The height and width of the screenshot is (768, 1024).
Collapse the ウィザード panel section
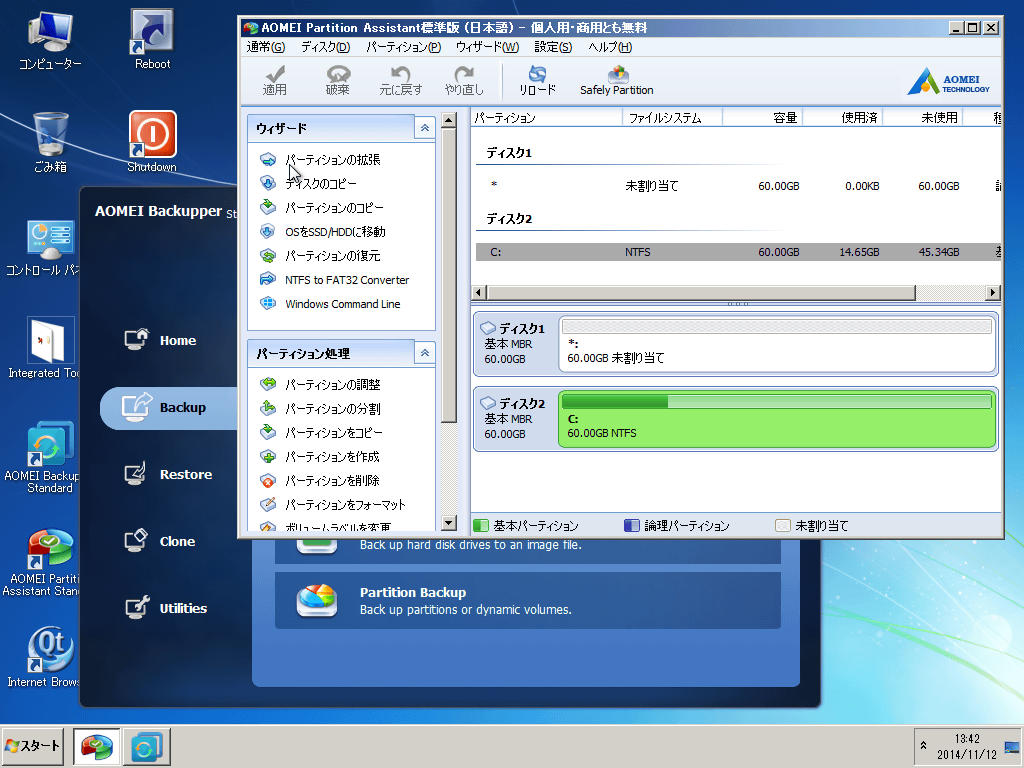click(x=424, y=128)
